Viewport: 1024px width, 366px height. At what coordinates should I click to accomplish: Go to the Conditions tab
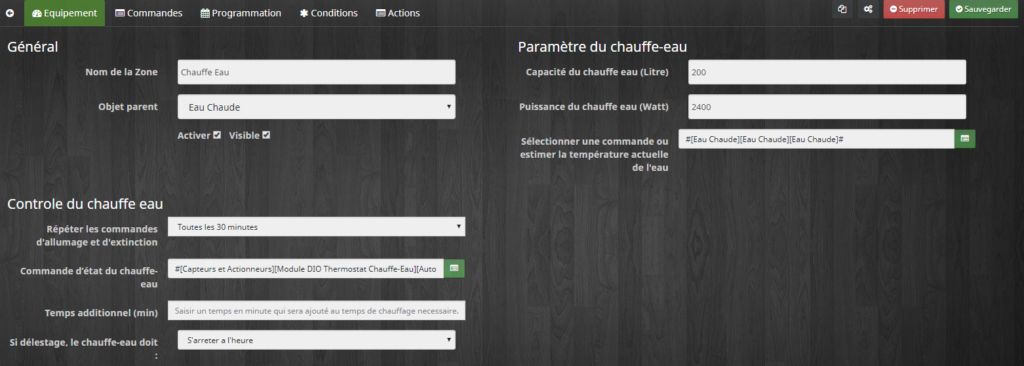pyautogui.click(x=328, y=13)
